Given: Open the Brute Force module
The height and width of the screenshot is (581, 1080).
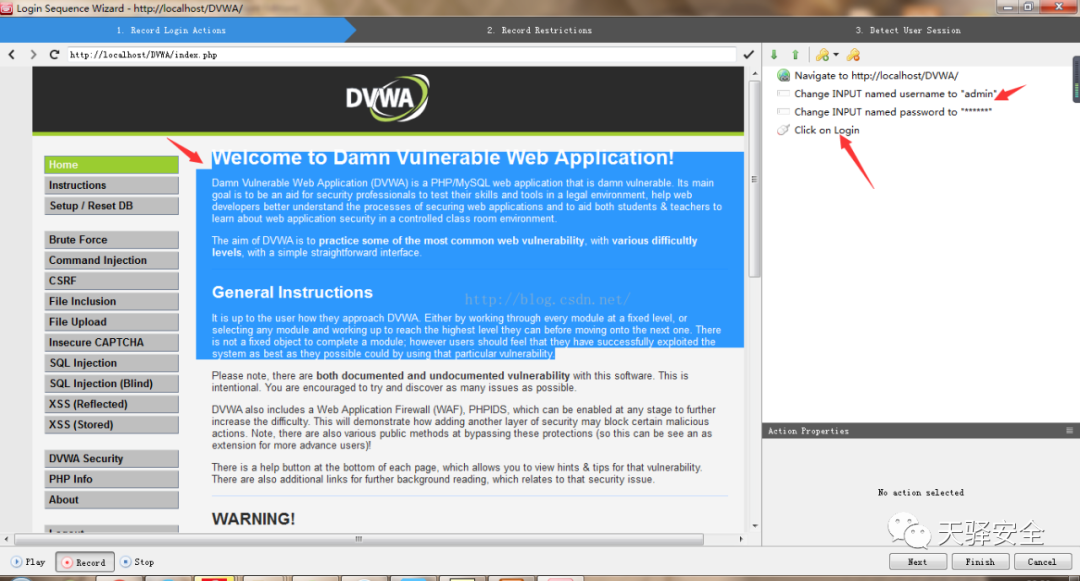Looking at the screenshot, I should coord(112,240).
